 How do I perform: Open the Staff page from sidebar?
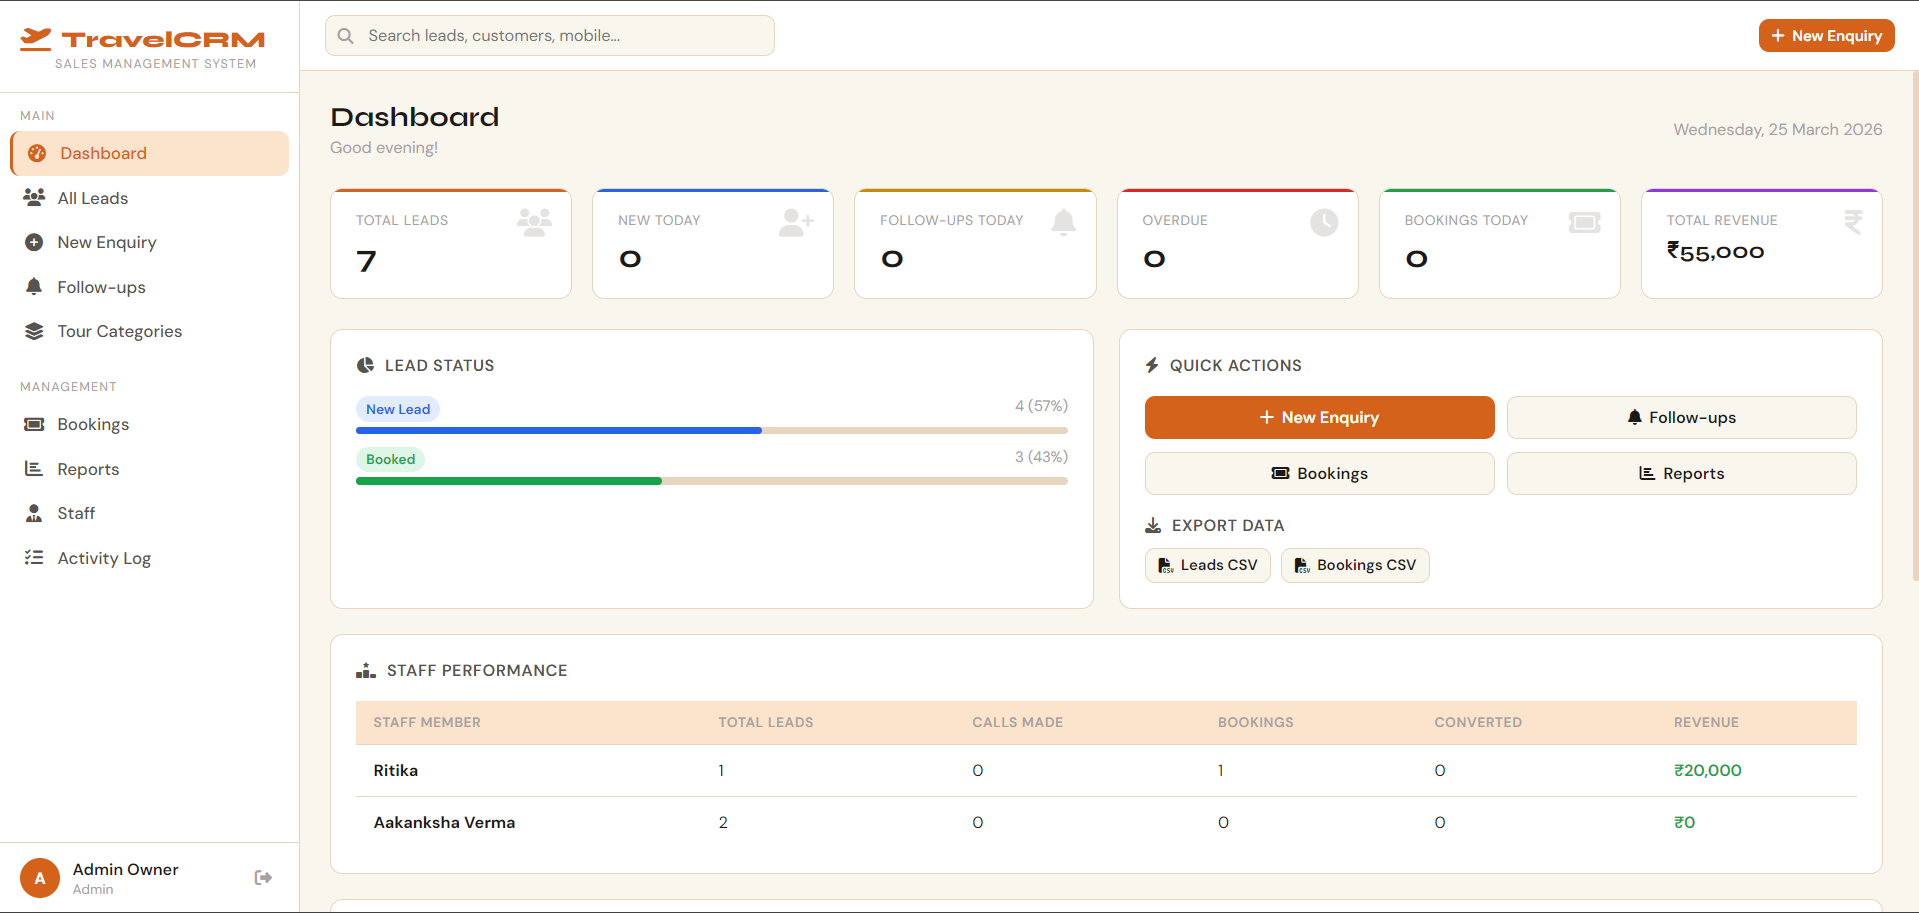pos(150,513)
